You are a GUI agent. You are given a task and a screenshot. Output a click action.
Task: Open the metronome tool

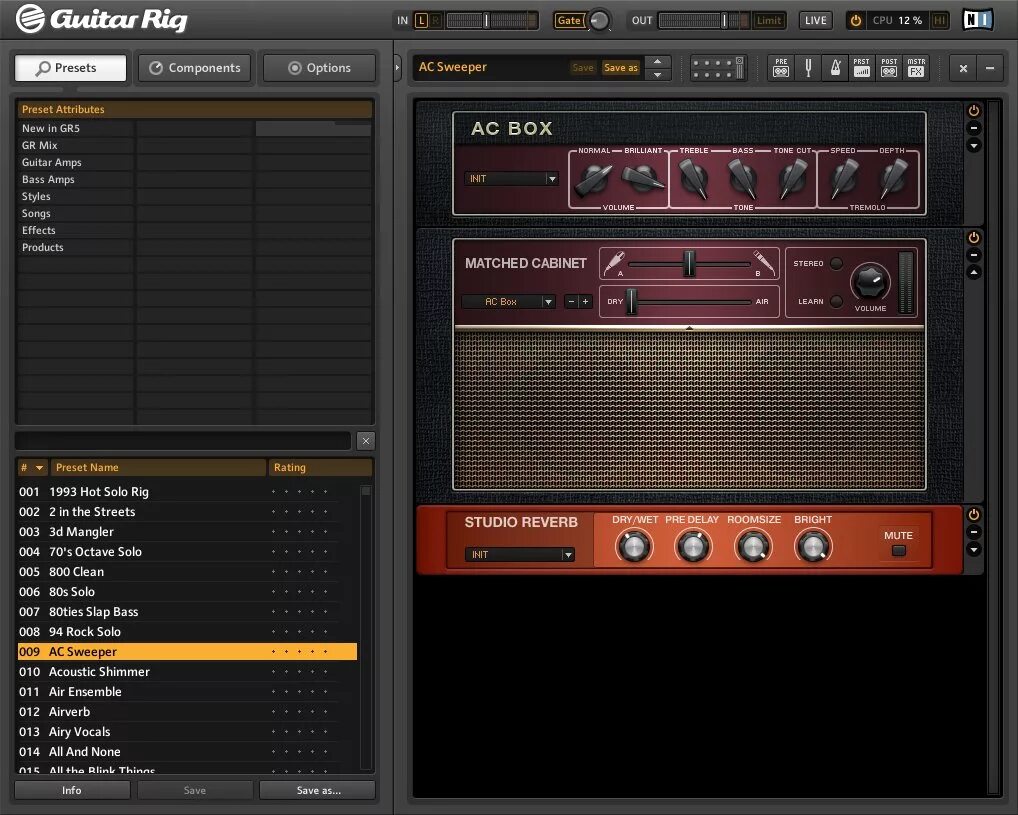(x=836, y=67)
